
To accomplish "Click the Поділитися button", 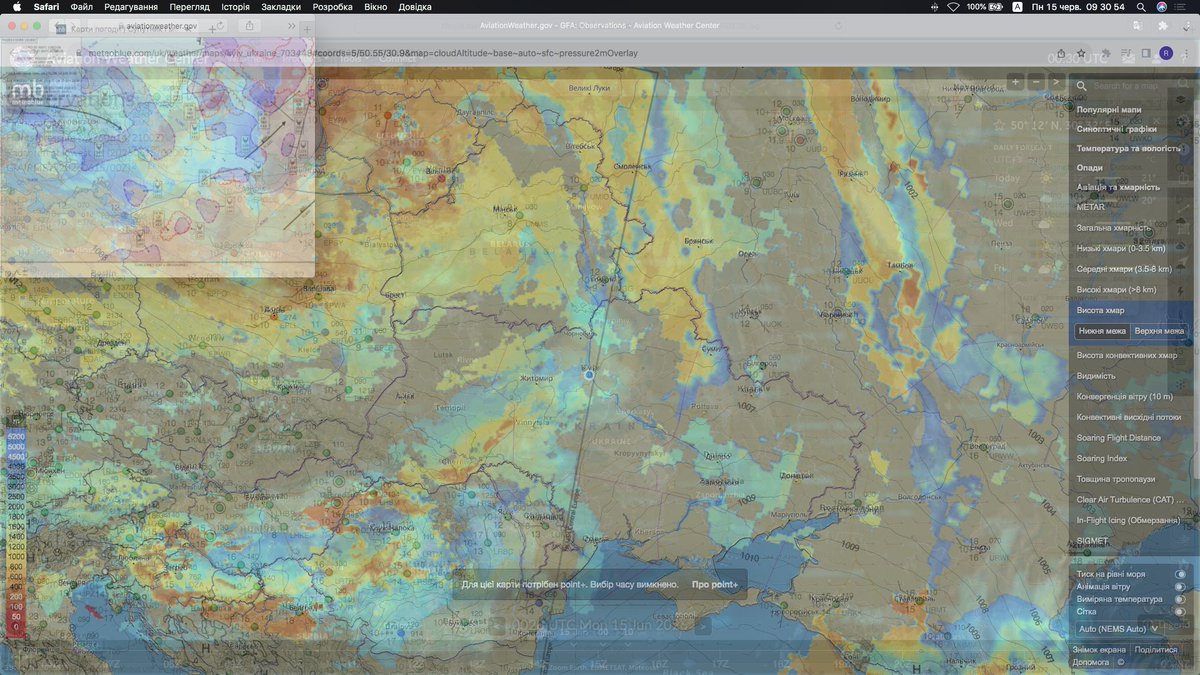I will click(1156, 649).
